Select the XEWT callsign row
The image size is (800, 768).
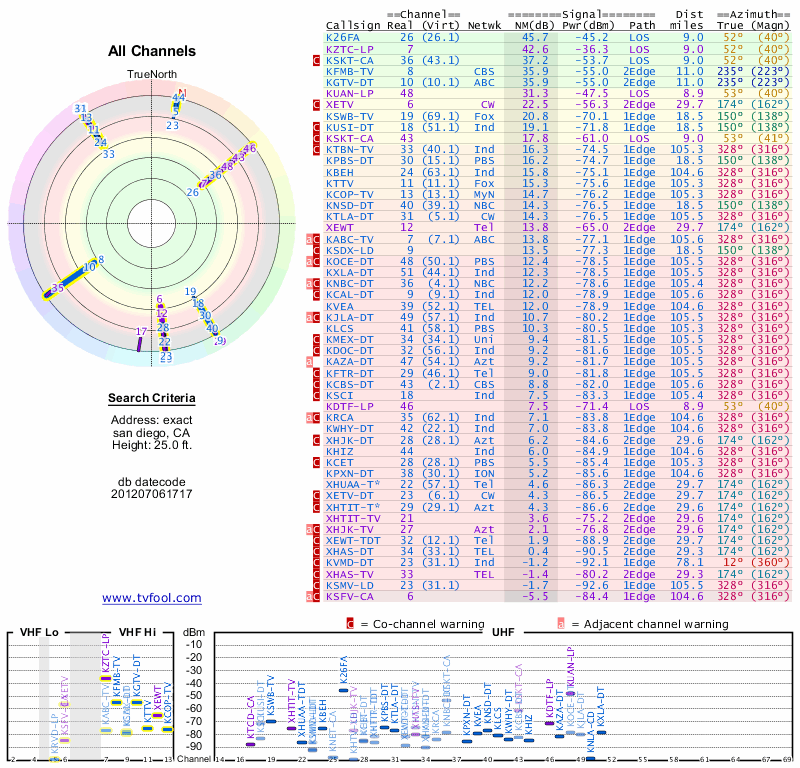(558, 228)
